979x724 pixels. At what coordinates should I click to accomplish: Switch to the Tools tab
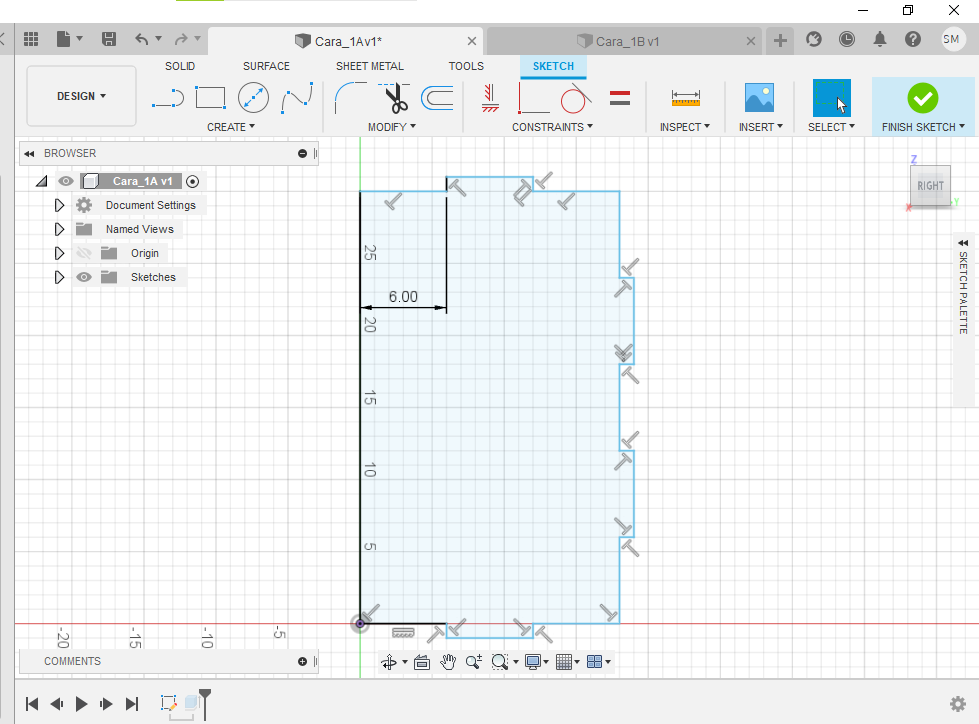tap(466, 66)
